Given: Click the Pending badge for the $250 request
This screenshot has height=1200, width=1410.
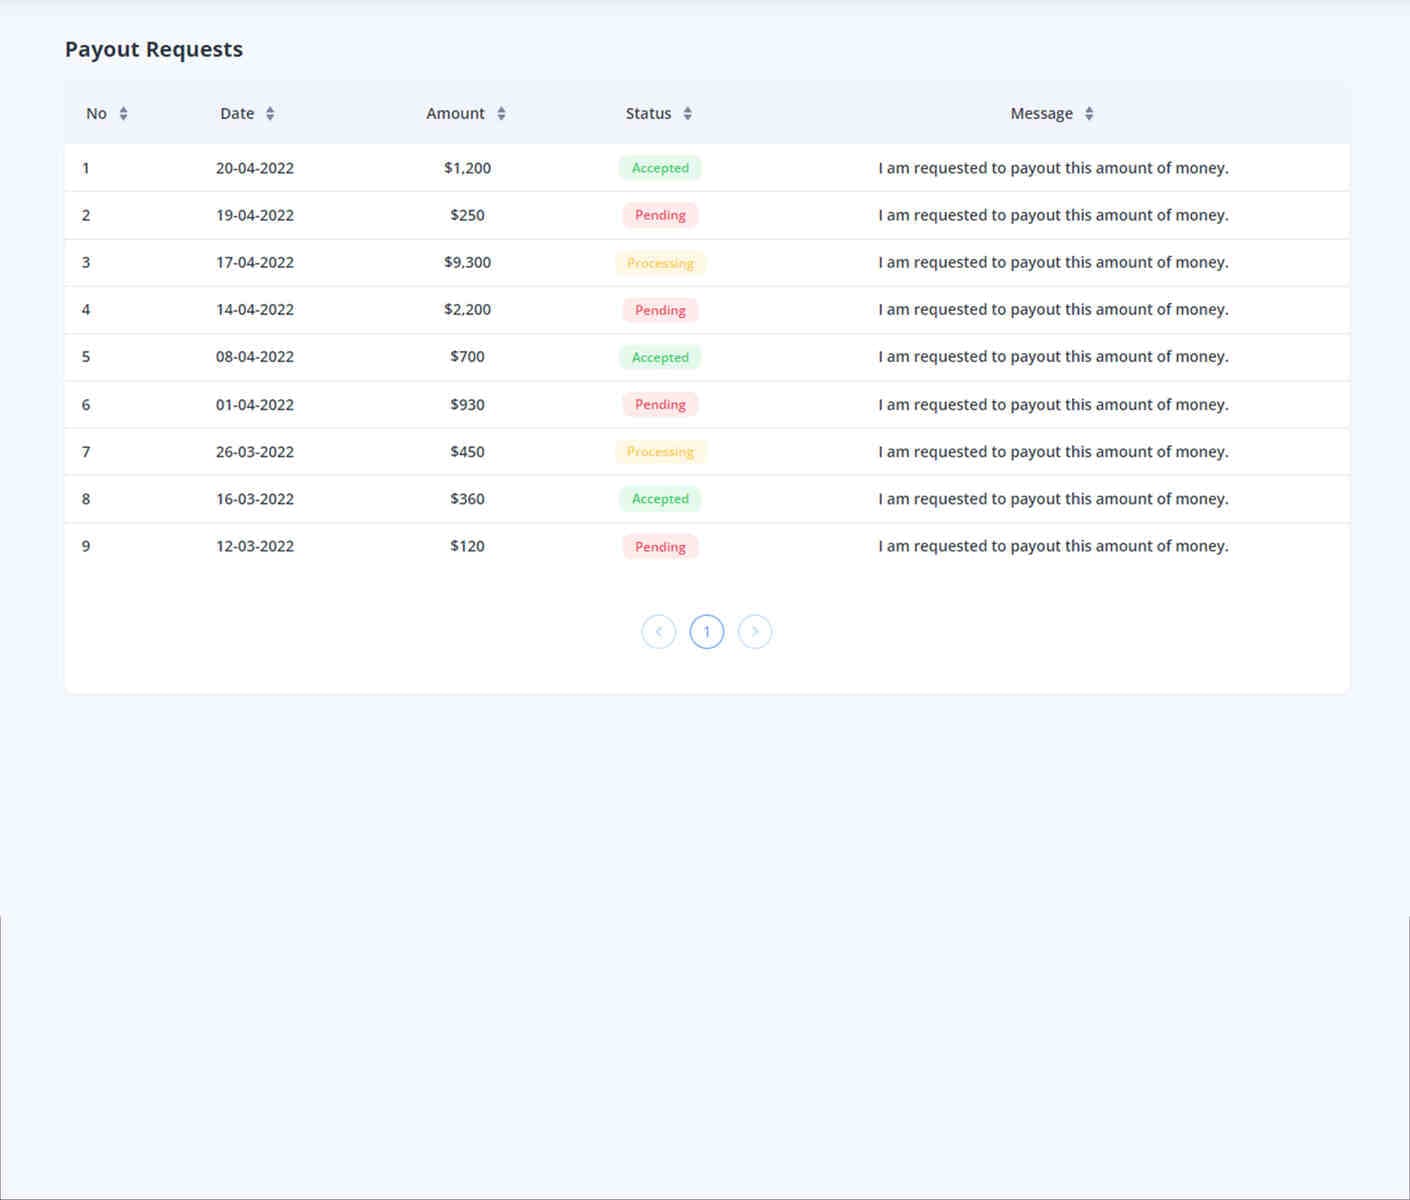Looking at the screenshot, I should 660,214.
